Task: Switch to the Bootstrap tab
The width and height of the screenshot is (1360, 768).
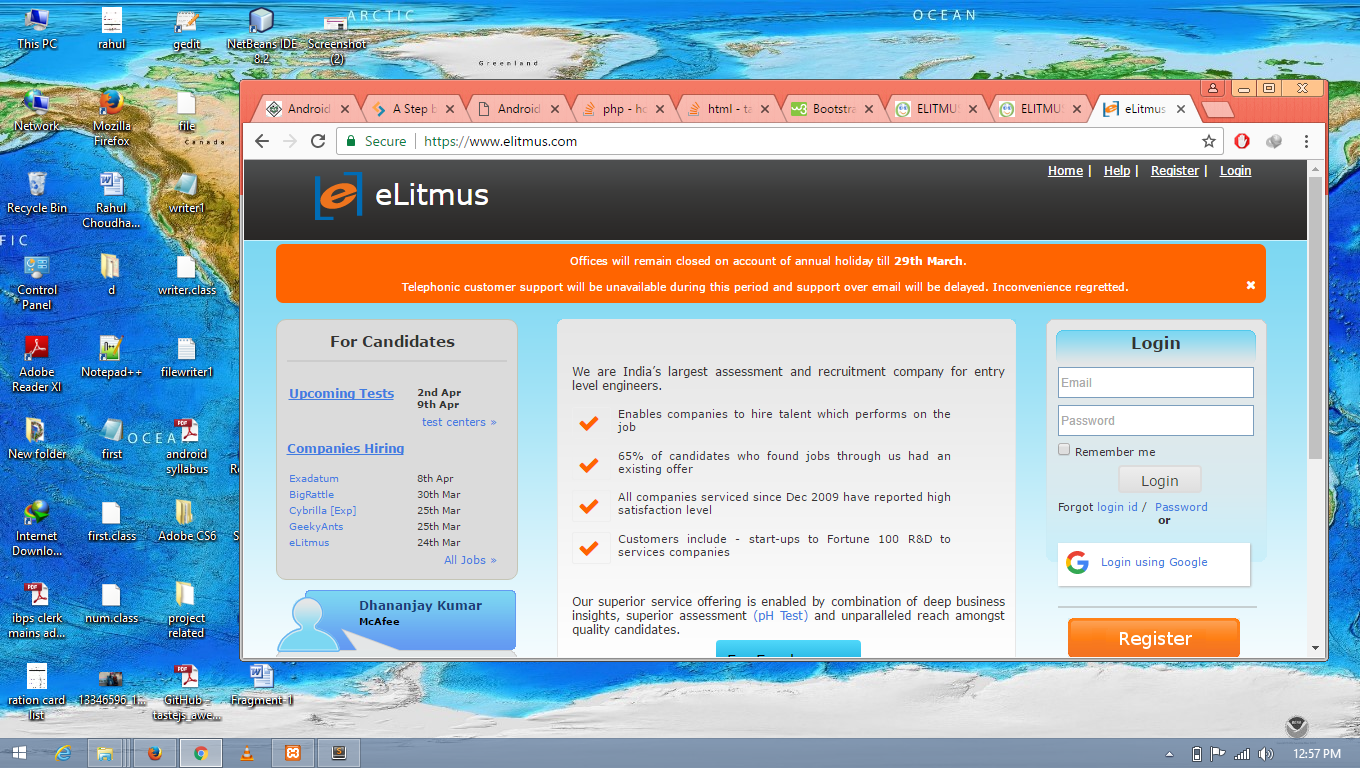Action: click(825, 109)
